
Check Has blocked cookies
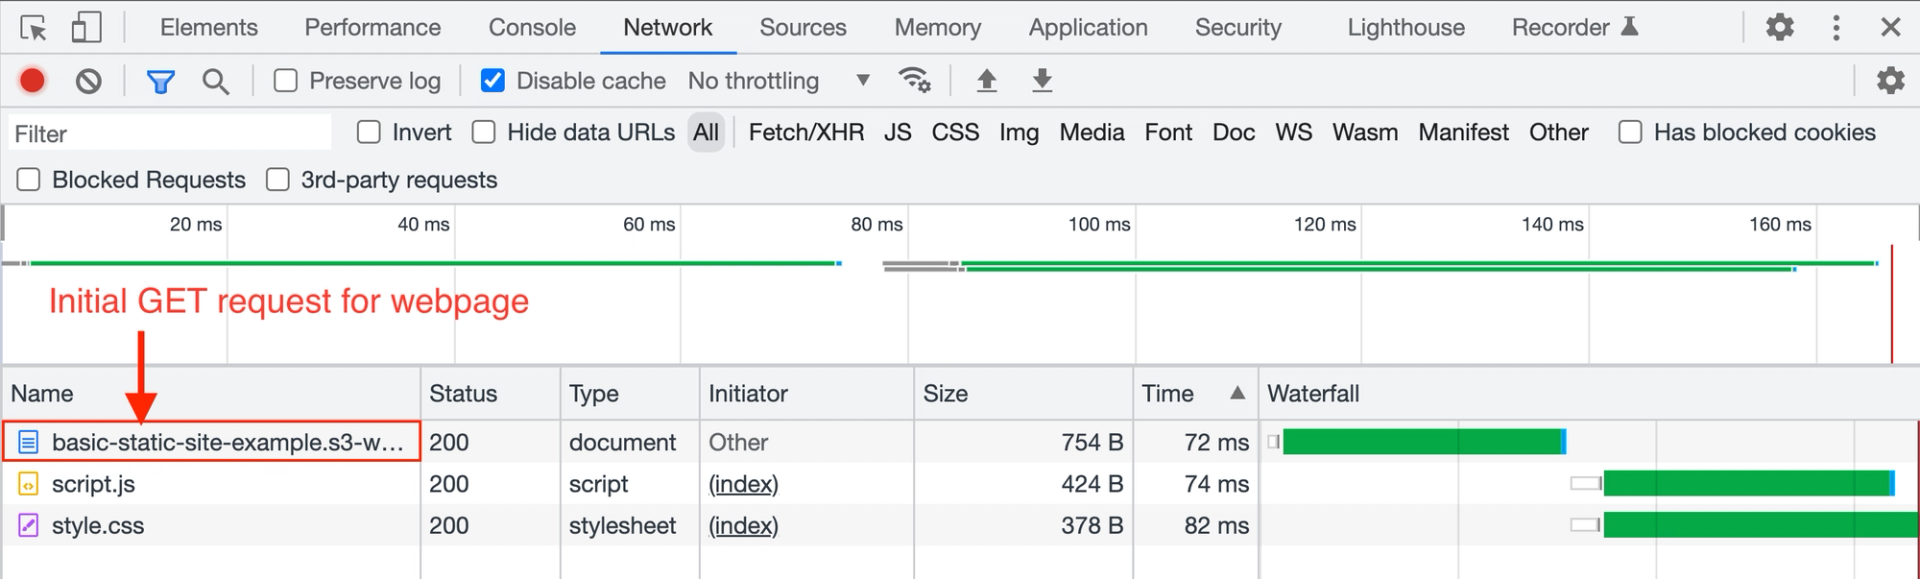(x=1630, y=132)
